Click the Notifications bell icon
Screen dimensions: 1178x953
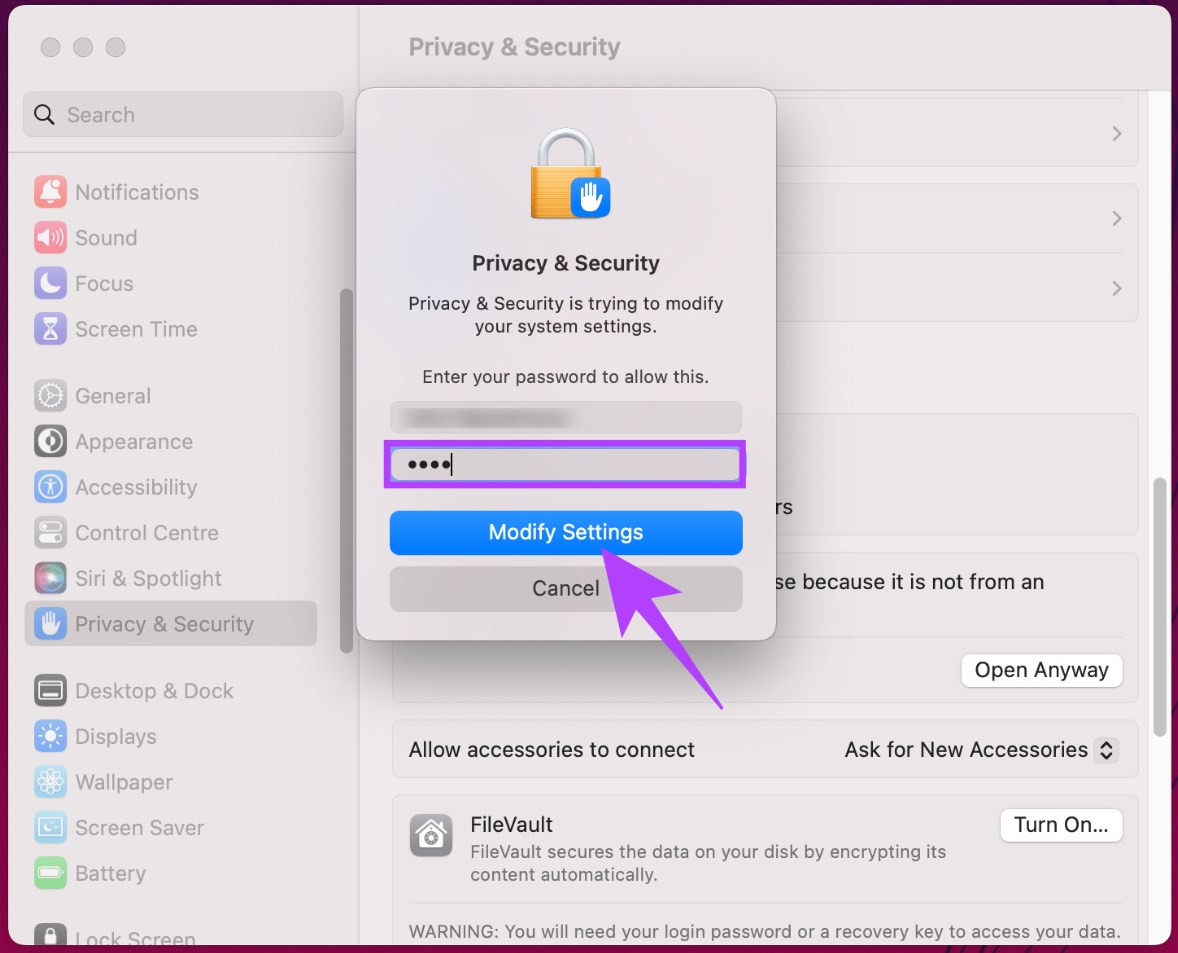click(50, 192)
